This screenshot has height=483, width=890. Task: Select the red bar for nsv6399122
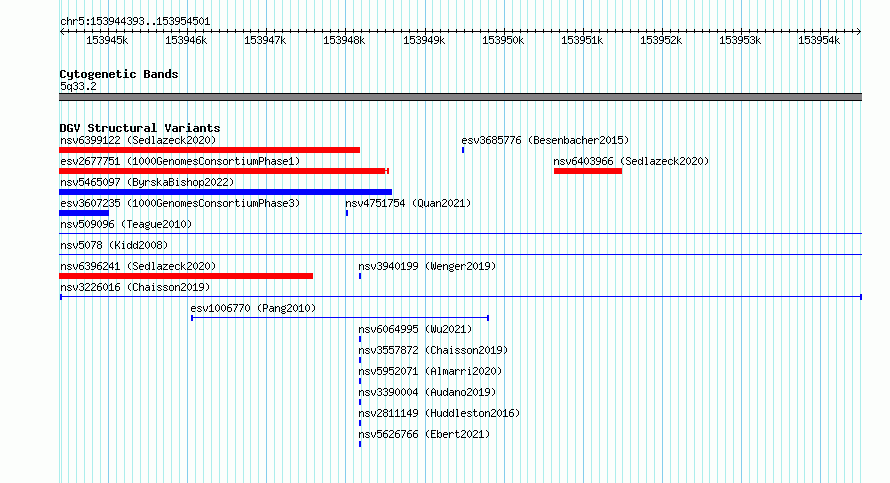[209, 150]
